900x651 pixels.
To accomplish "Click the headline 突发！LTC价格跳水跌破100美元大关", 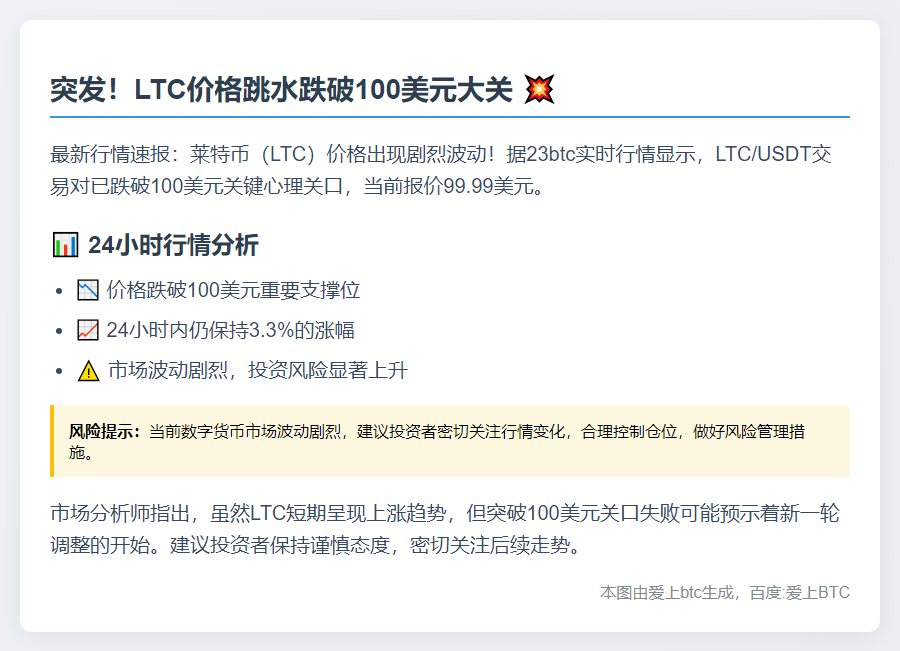I will click(x=282, y=90).
